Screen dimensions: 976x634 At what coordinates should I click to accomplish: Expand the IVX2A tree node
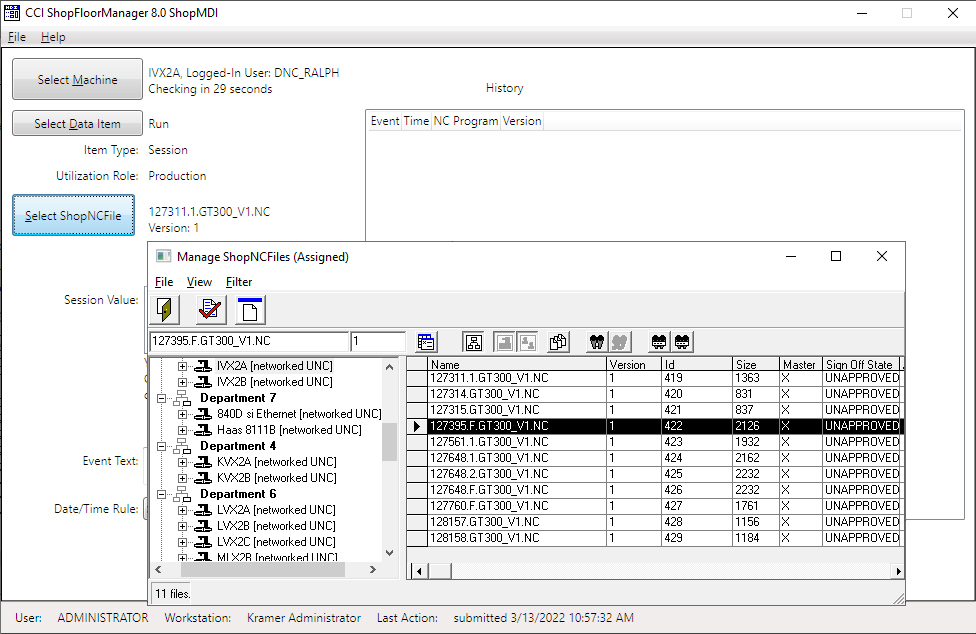point(182,366)
